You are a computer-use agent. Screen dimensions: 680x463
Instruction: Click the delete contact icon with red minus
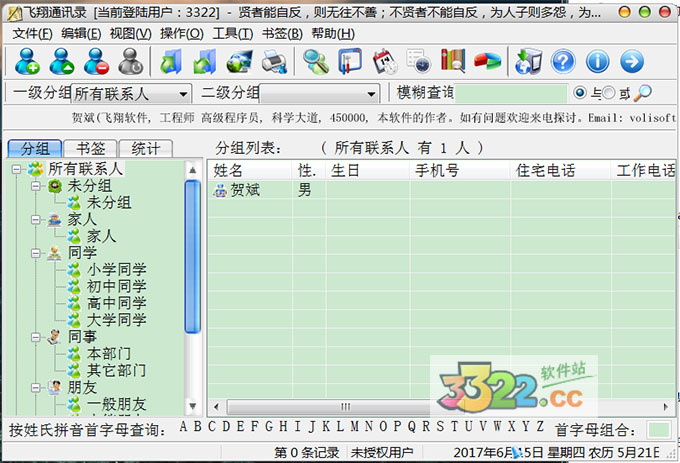(x=96, y=61)
